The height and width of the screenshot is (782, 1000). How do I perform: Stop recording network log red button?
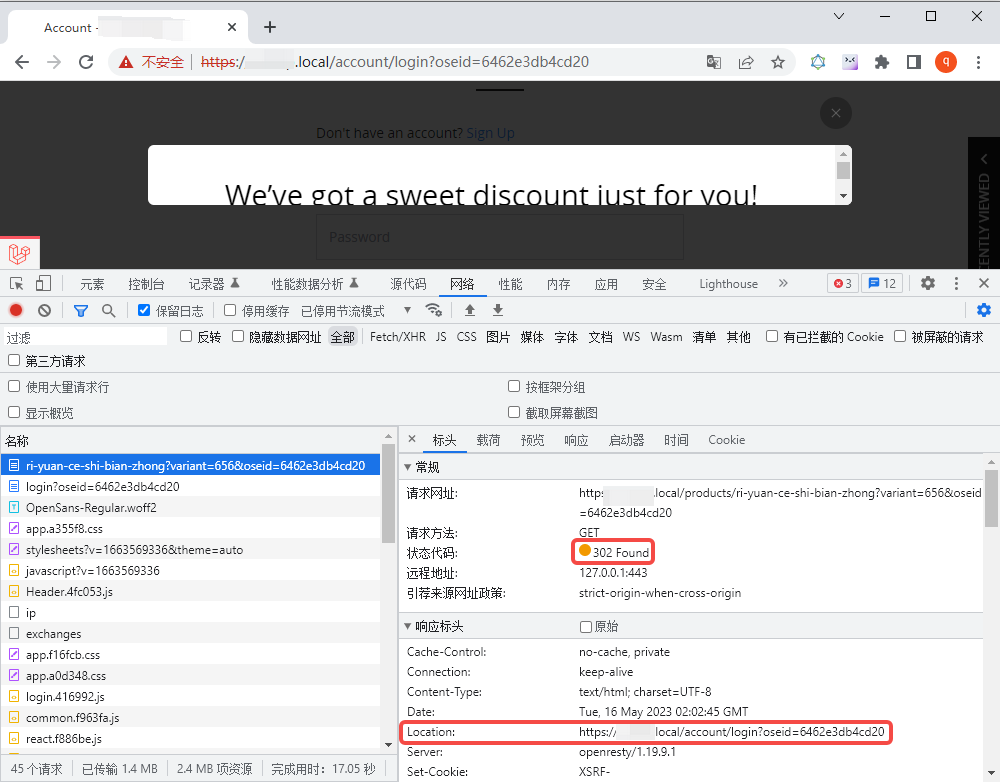click(16, 311)
